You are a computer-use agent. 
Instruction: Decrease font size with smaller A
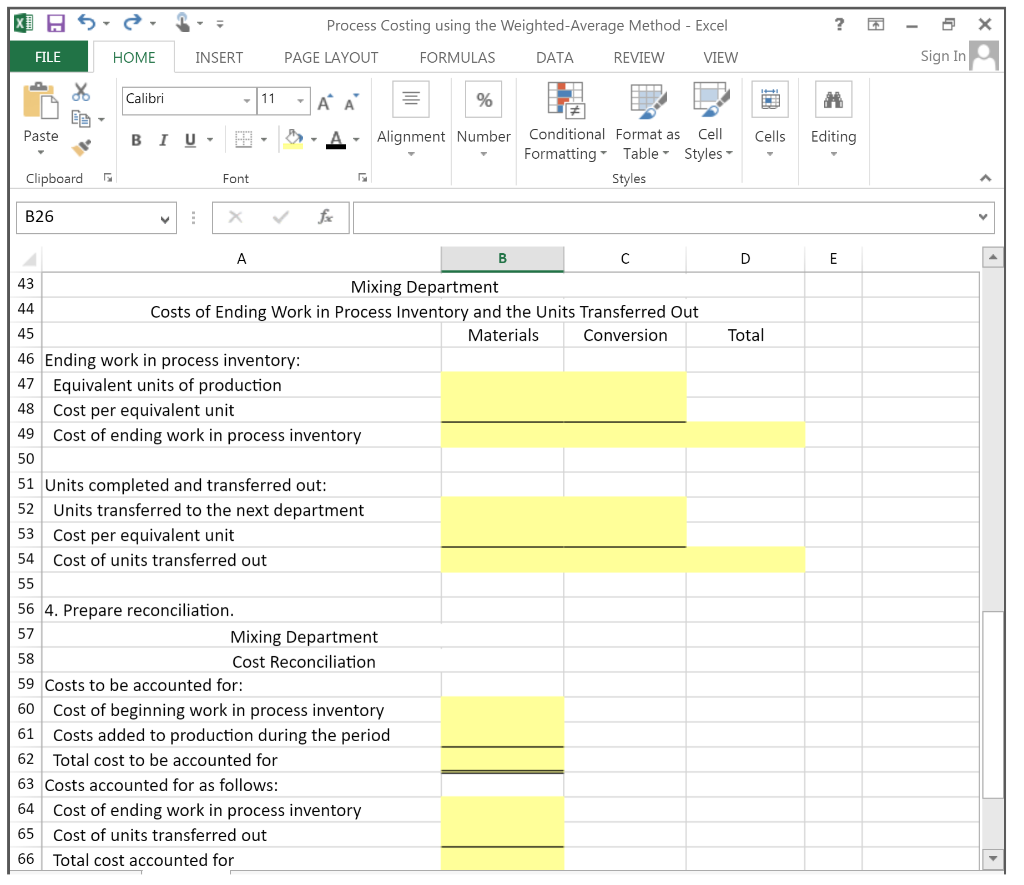351,103
